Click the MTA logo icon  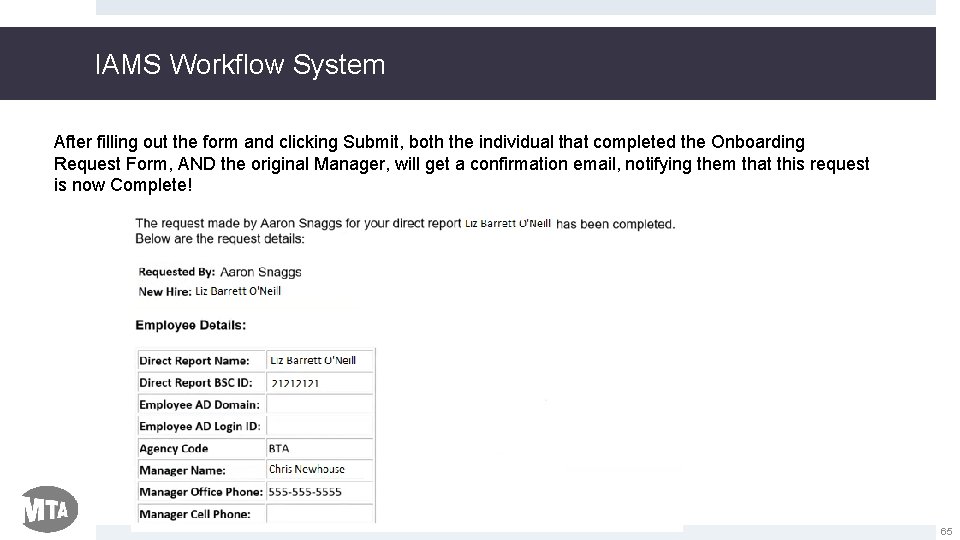tap(50, 509)
